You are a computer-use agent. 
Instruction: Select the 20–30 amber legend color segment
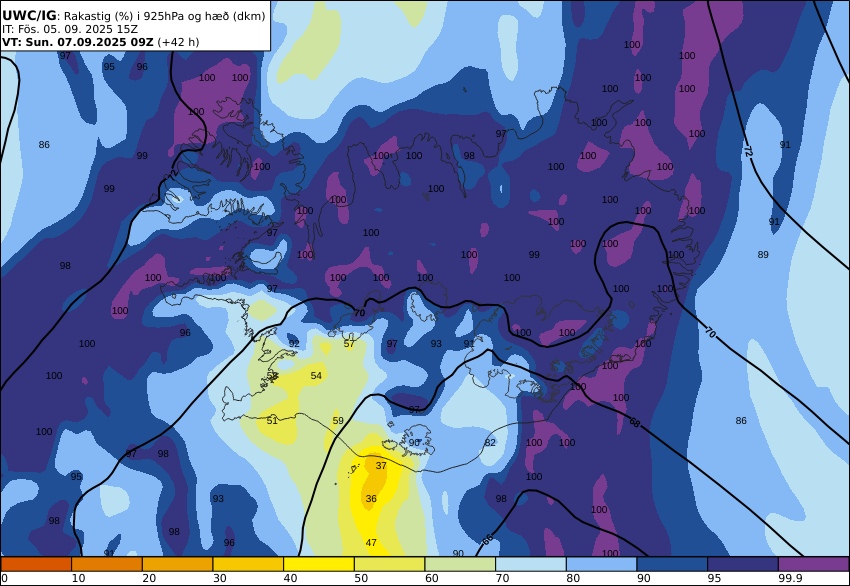coord(177,564)
